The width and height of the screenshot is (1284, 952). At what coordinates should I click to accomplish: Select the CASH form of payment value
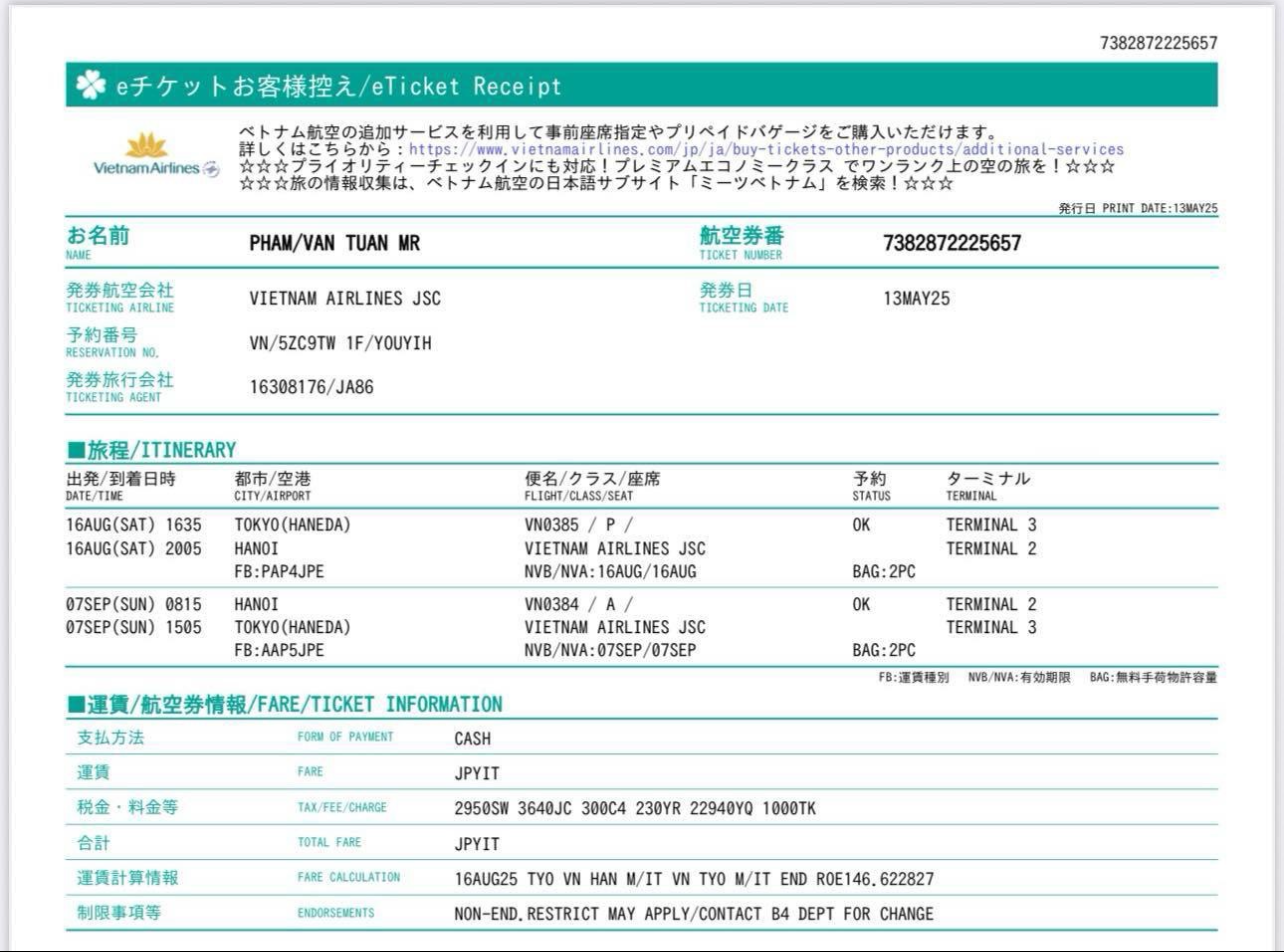(472, 739)
